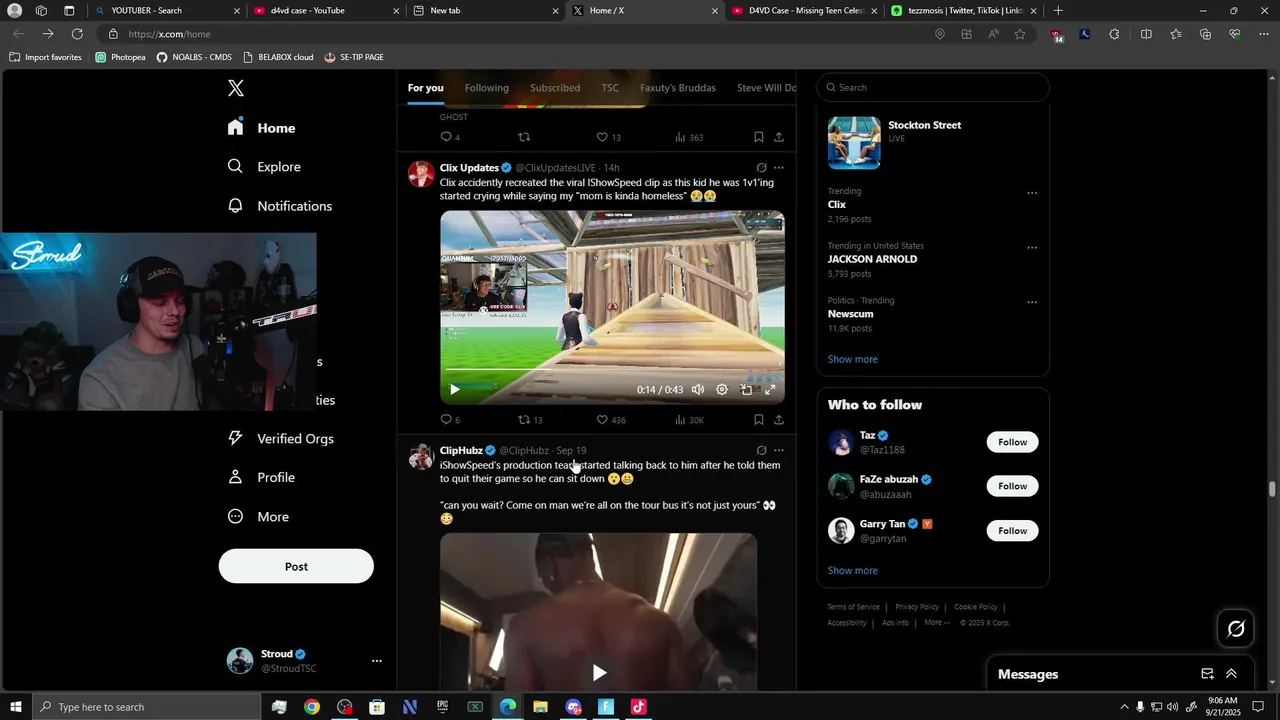Viewport: 1280px width, 720px height.
Task: Like the post with 13 likes
Action: coord(608,137)
